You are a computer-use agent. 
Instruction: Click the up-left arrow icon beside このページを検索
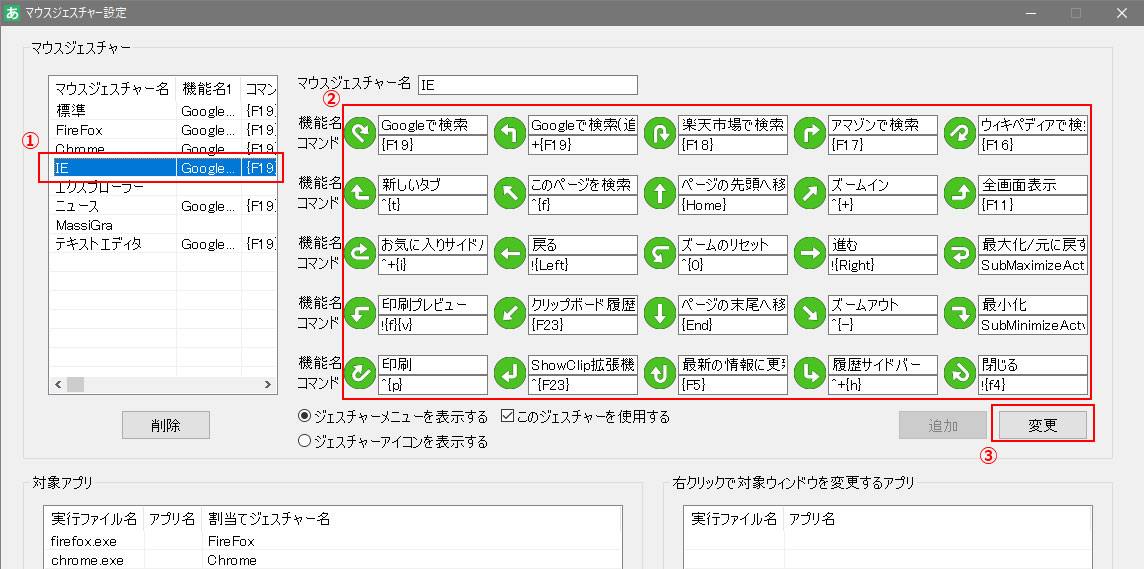point(509,193)
